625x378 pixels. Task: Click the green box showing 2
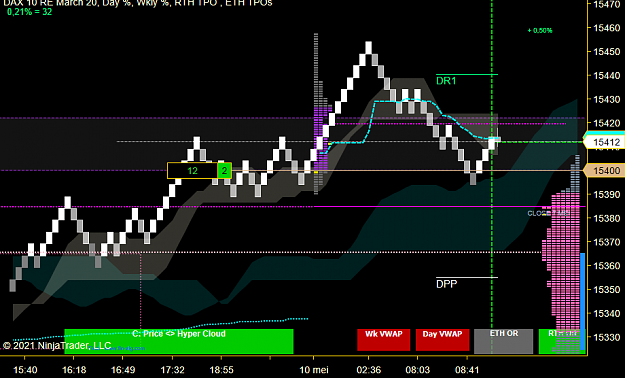coord(224,171)
